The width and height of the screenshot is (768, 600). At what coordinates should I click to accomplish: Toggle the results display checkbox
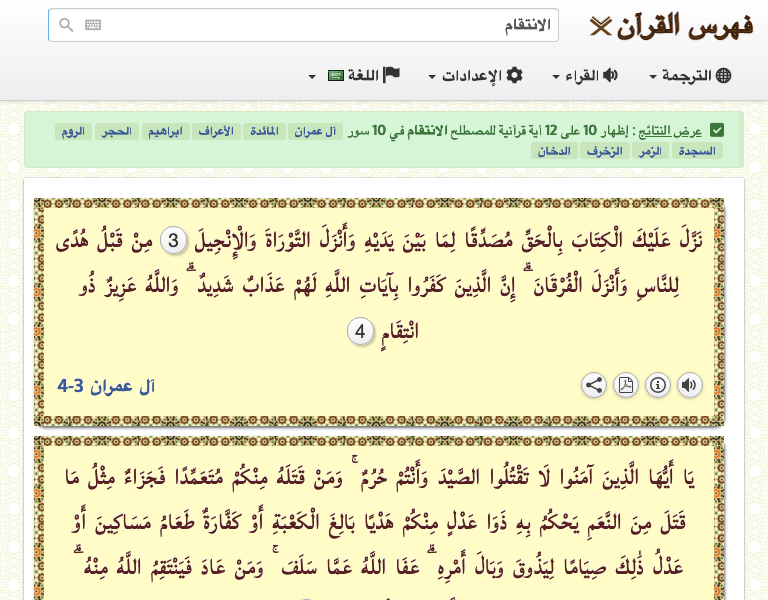pyautogui.click(x=716, y=131)
